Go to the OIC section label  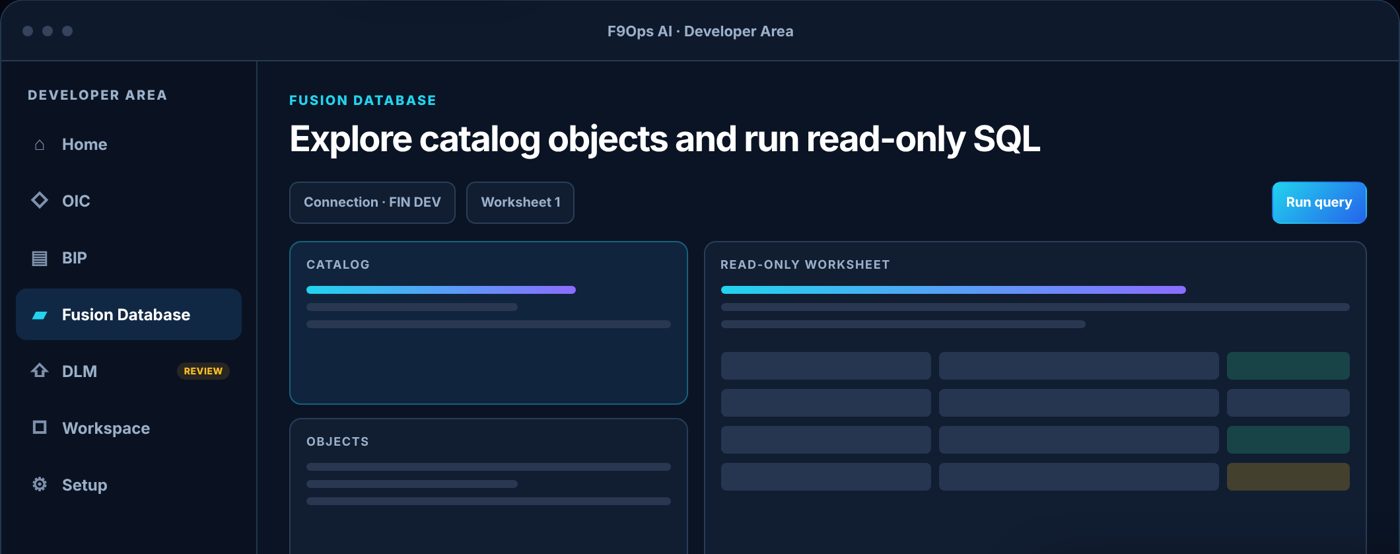pos(76,201)
